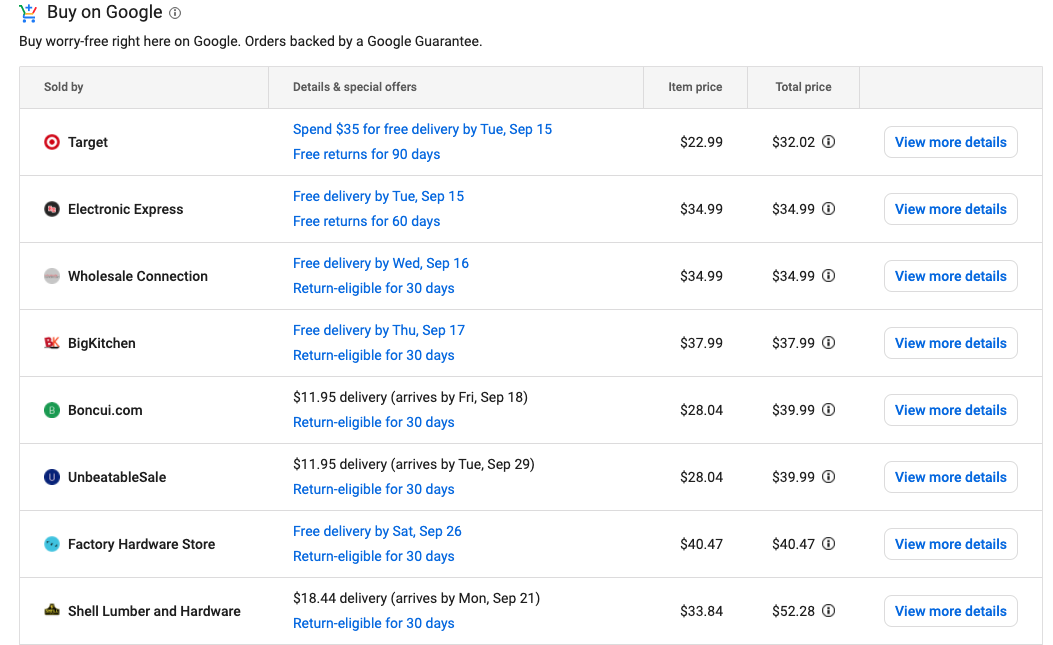Select the Item price column header
Image resolution: width=1053 pixels, height=645 pixels.
pyautogui.click(x=695, y=87)
